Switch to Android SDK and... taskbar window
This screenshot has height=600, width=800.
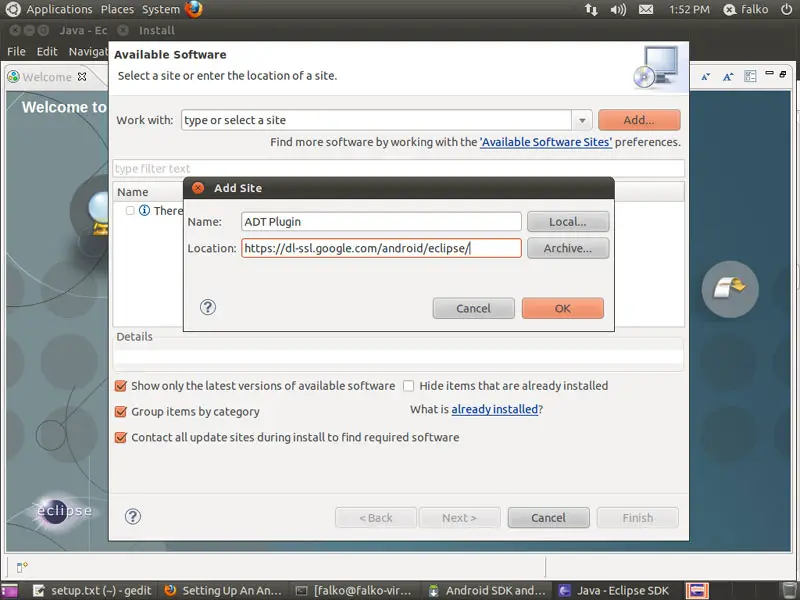point(486,590)
